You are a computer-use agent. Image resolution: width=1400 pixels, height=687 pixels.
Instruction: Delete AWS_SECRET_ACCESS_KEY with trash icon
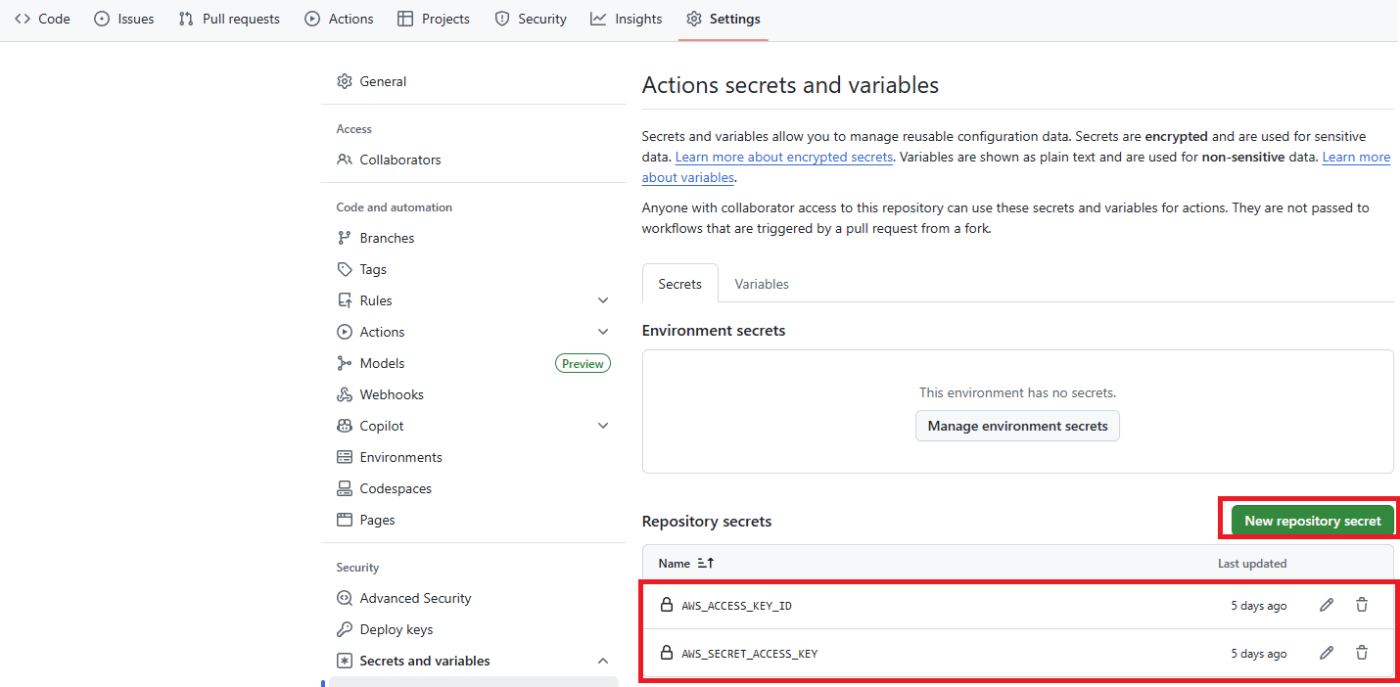click(x=1361, y=653)
